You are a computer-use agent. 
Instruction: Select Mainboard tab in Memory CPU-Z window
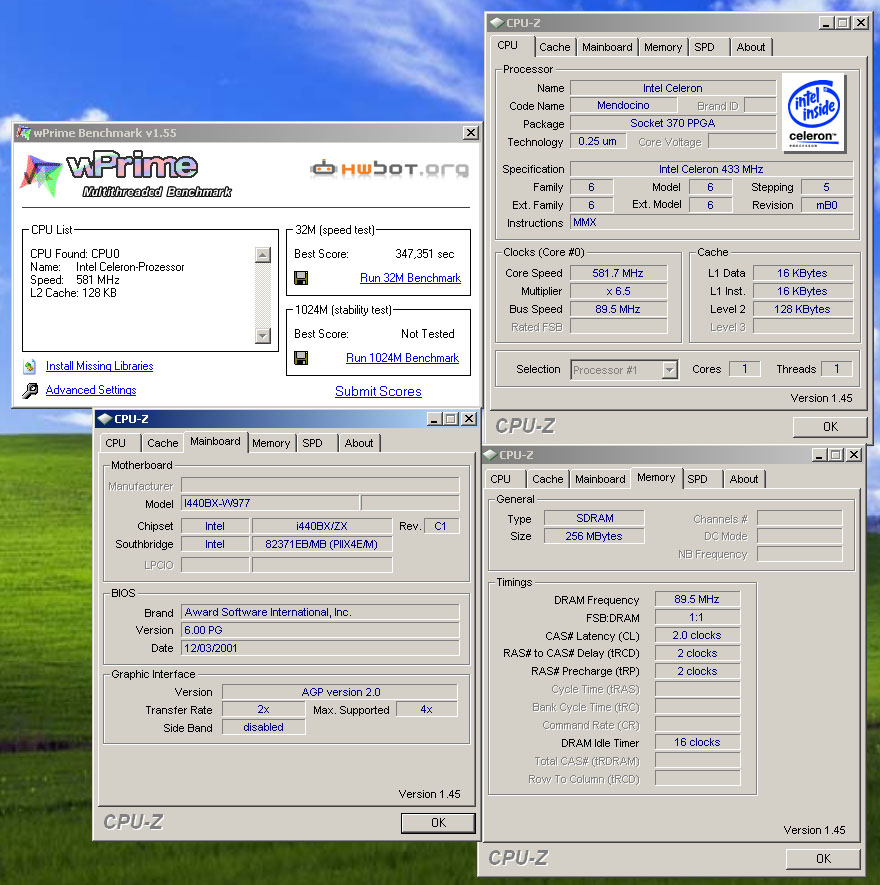pyautogui.click(x=600, y=479)
